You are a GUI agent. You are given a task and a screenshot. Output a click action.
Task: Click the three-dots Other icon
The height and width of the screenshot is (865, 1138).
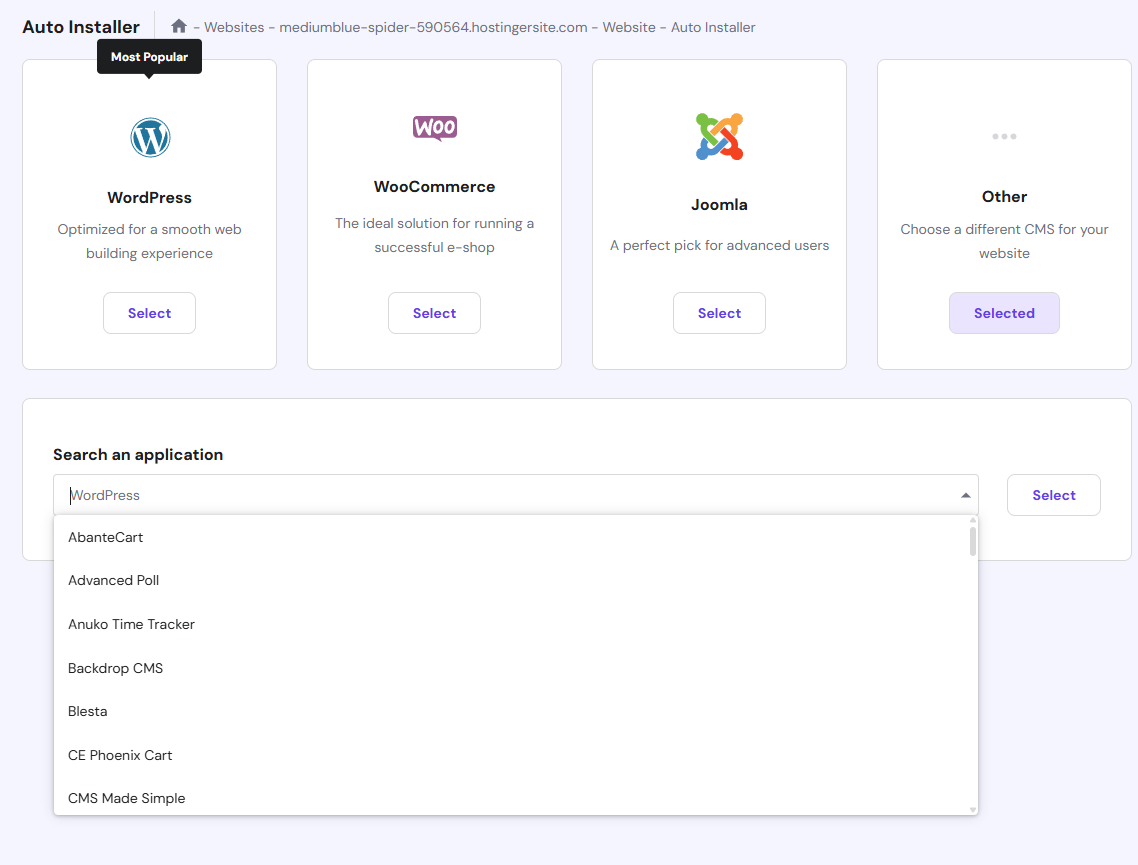tap(1004, 136)
